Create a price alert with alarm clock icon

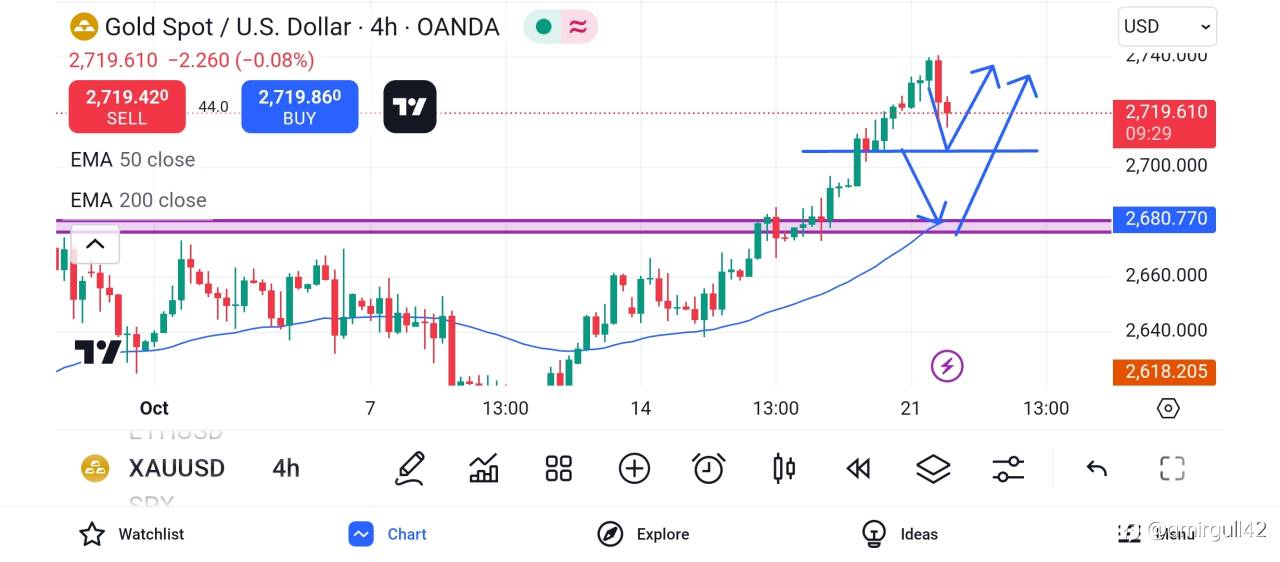click(x=709, y=468)
